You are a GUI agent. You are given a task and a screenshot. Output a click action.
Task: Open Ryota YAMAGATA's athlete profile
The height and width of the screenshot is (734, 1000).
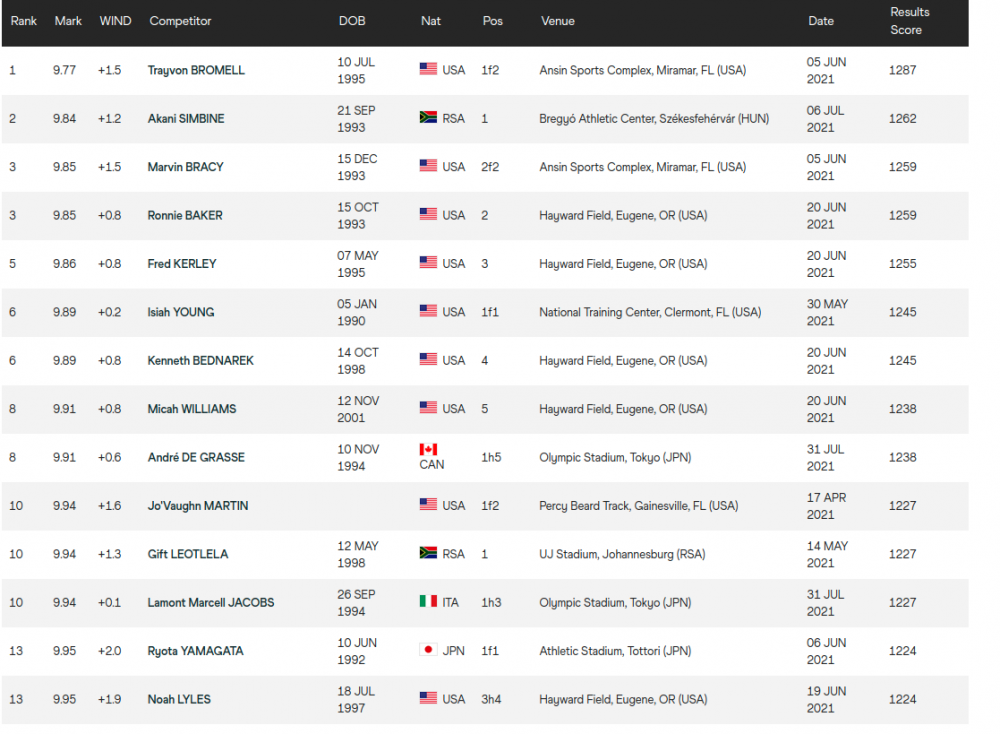(x=195, y=651)
